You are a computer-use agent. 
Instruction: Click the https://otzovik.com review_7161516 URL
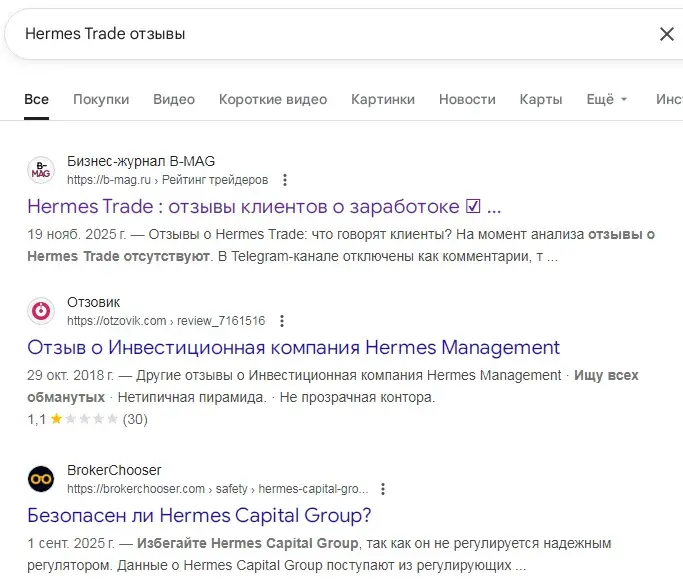(x=166, y=321)
